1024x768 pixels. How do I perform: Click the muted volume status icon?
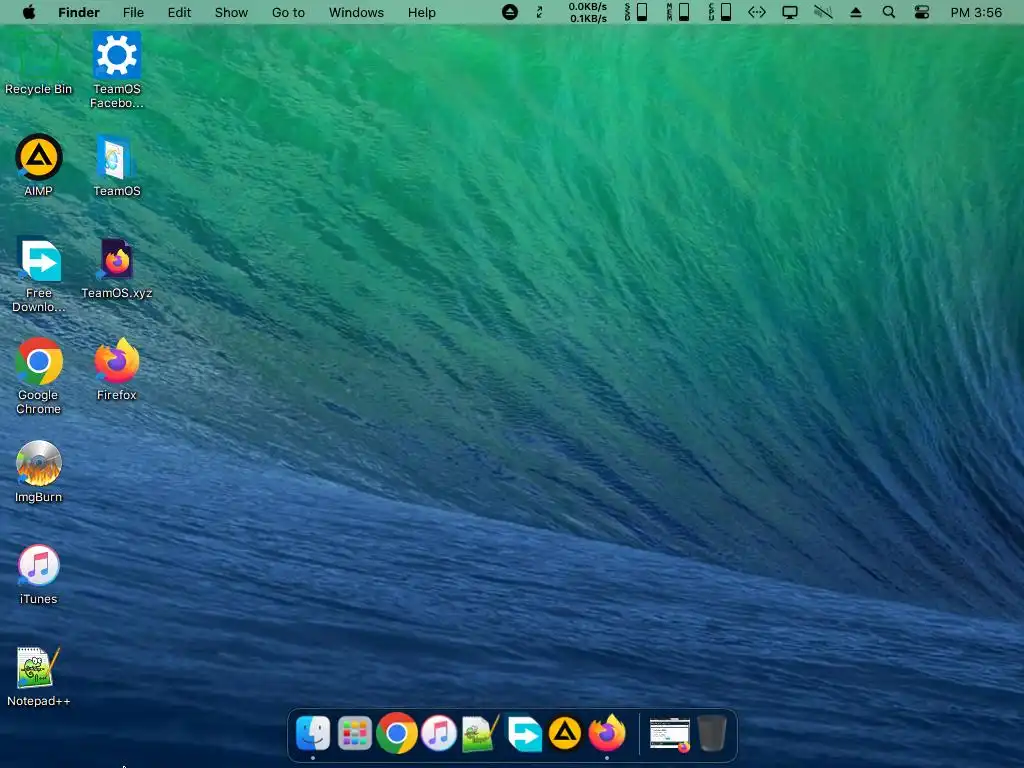click(823, 12)
